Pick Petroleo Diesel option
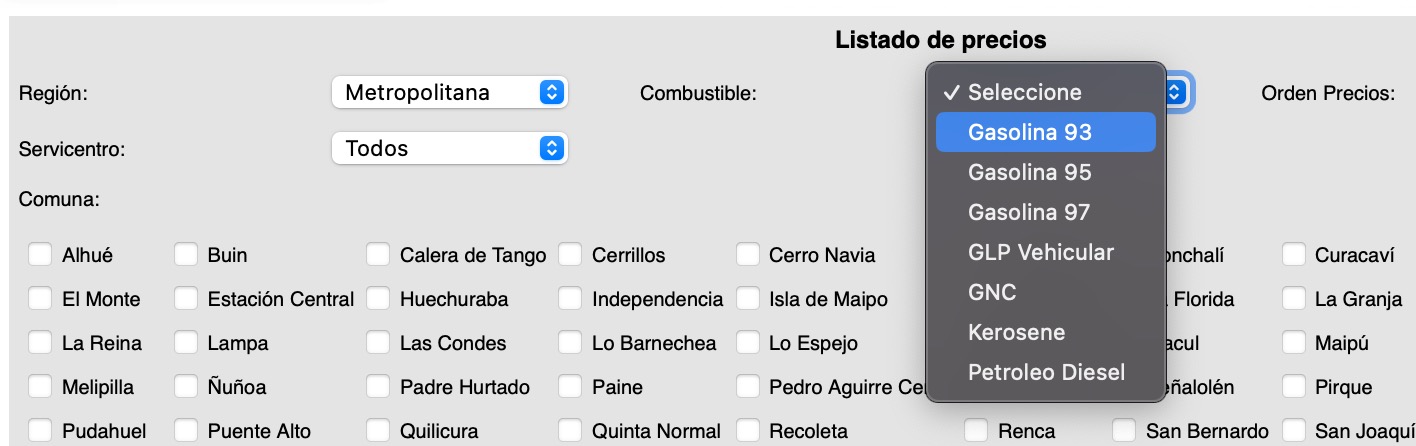 tap(1046, 372)
